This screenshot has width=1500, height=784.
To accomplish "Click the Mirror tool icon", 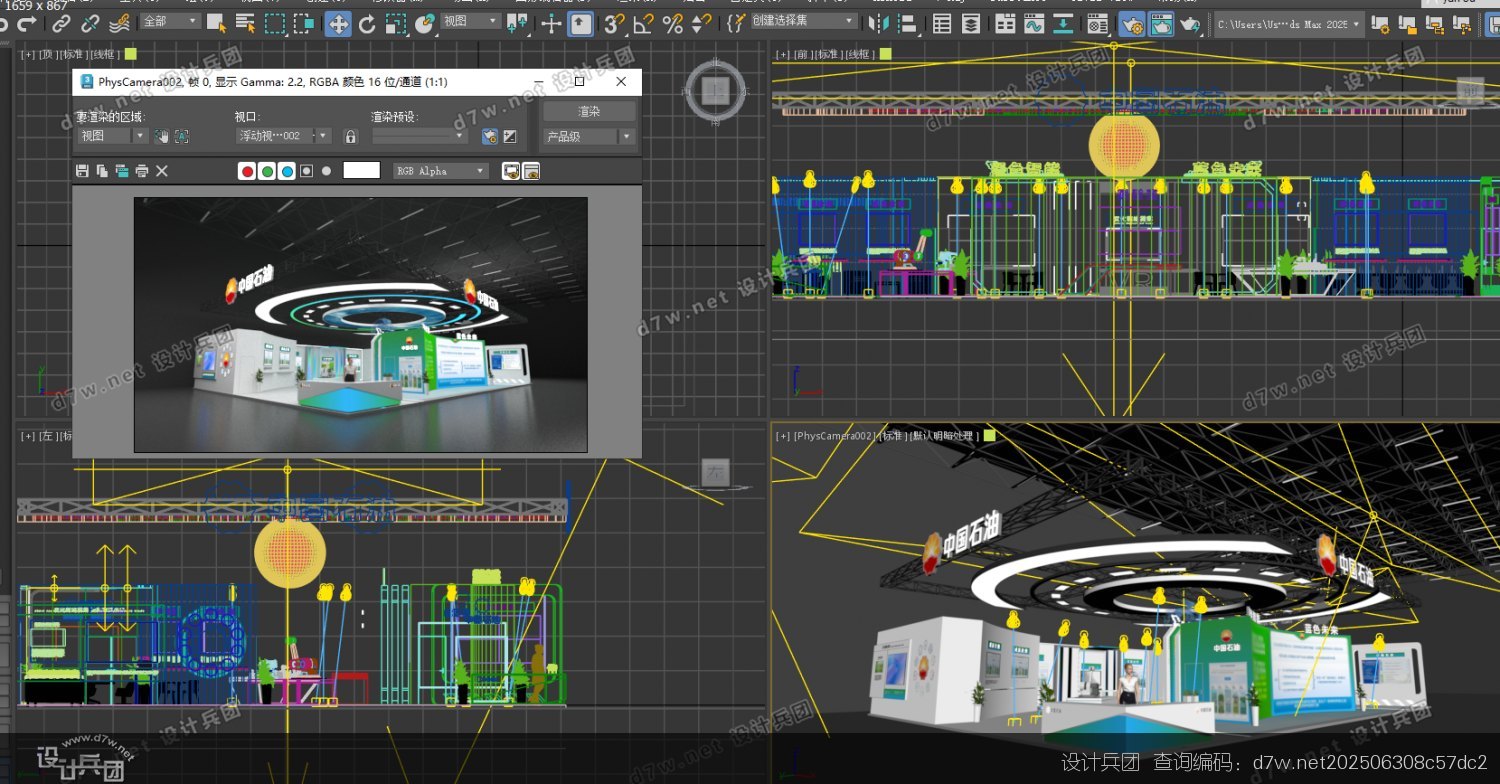I will click(x=879, y=24).
